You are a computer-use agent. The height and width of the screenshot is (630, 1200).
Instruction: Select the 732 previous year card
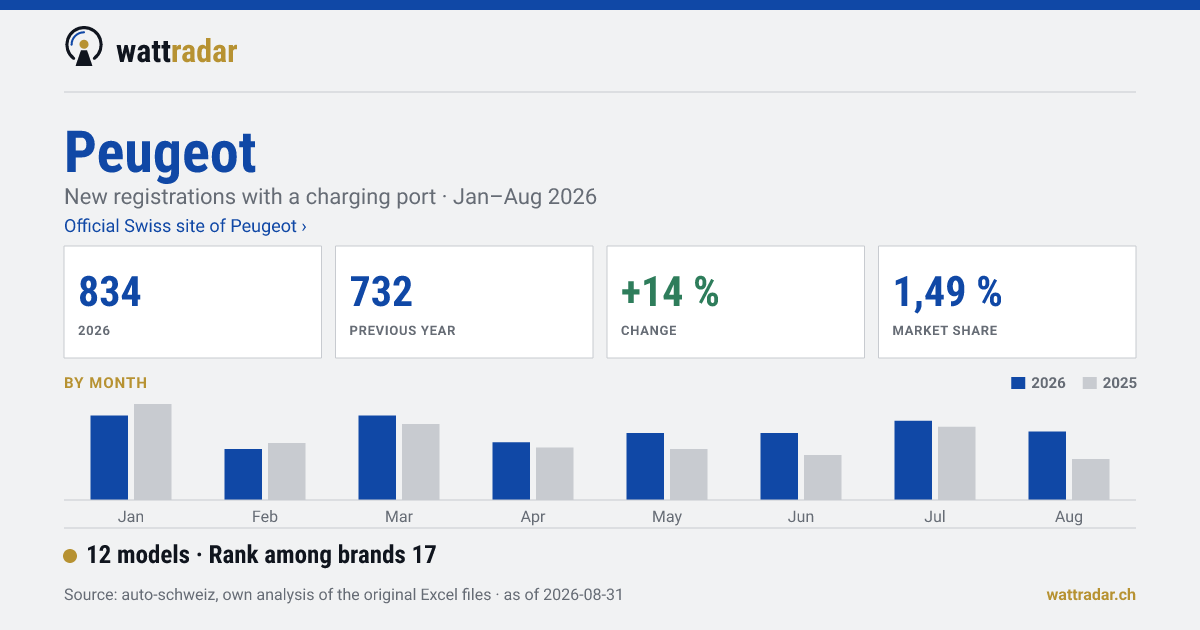pos(464,302)
